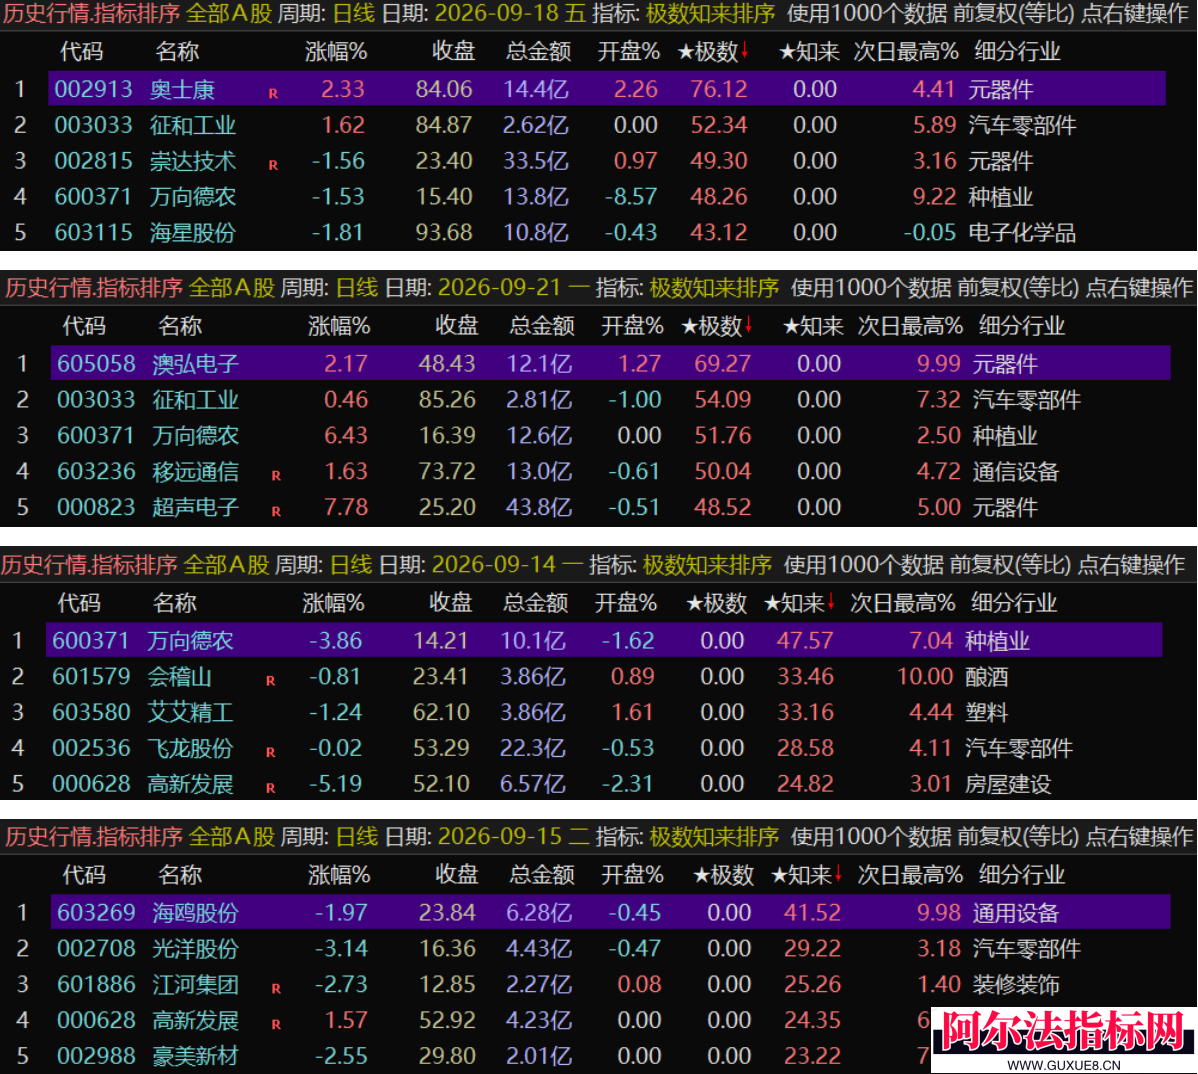
Task: Click the R marker beside 超声电子
Action: 276,511
